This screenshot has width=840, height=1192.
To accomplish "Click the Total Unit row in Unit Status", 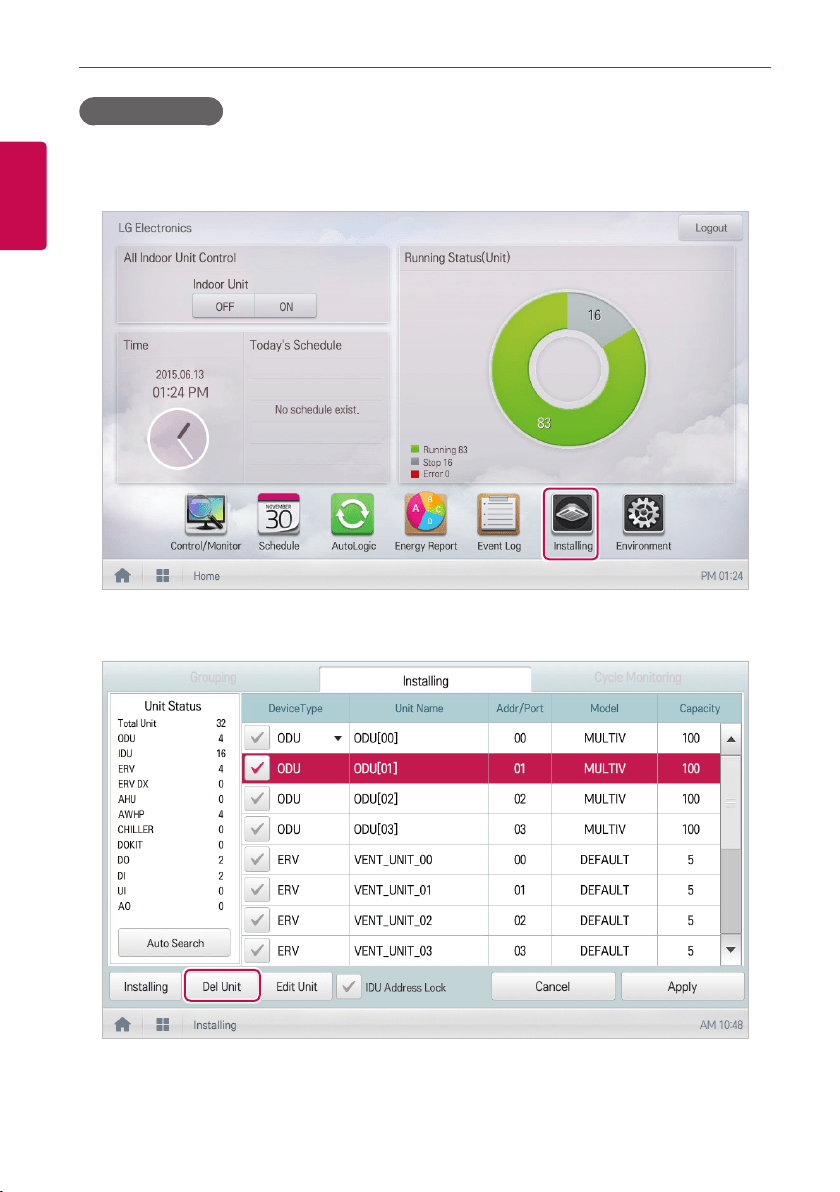I will 172,723.
